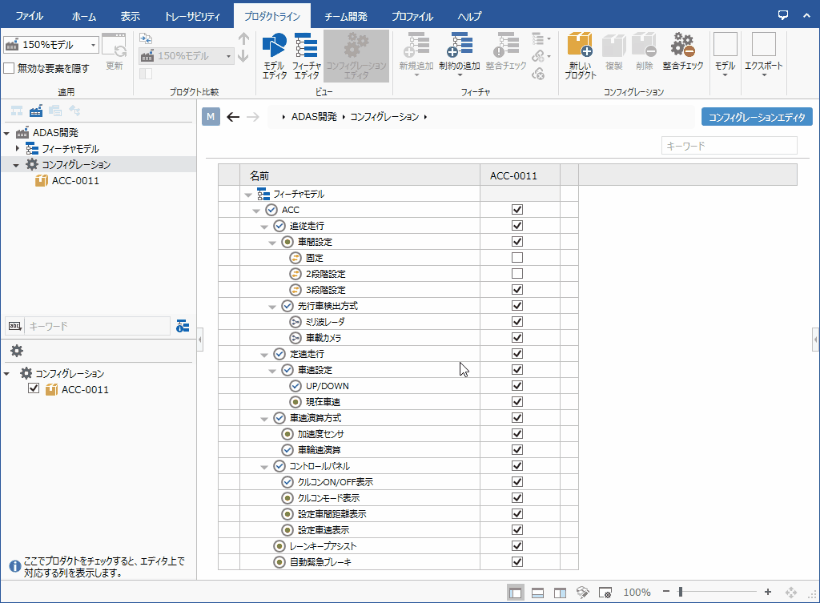Click the gear icon above the product list
820x603 pixels.
[17, 351]
